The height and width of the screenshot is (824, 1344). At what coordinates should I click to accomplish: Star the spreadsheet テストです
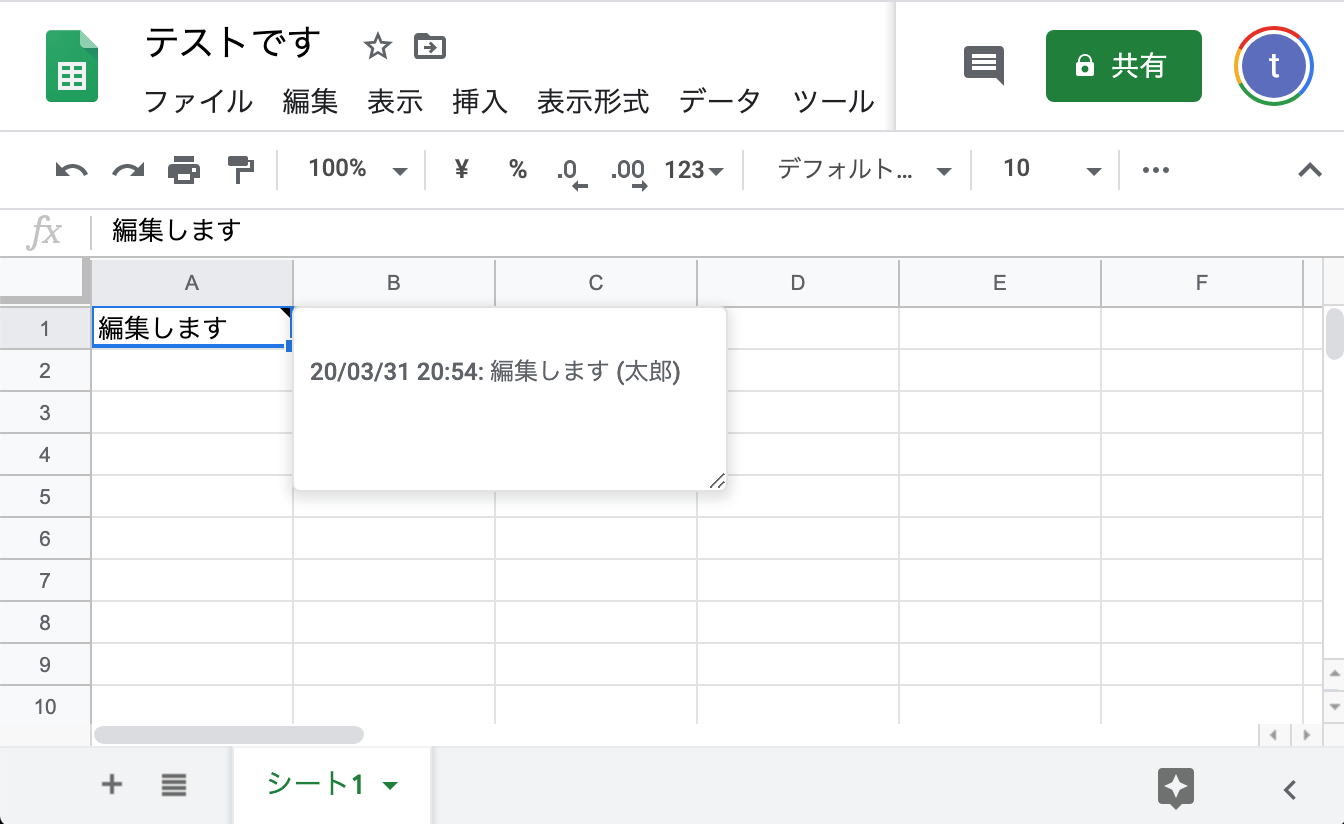coord(377,46)
